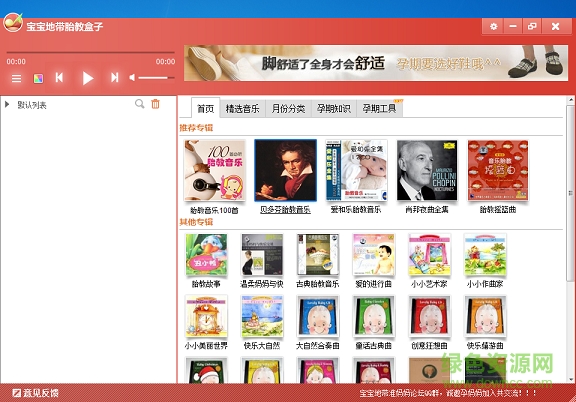Open the 快乐大自然 album cover

tap(262, 316)
